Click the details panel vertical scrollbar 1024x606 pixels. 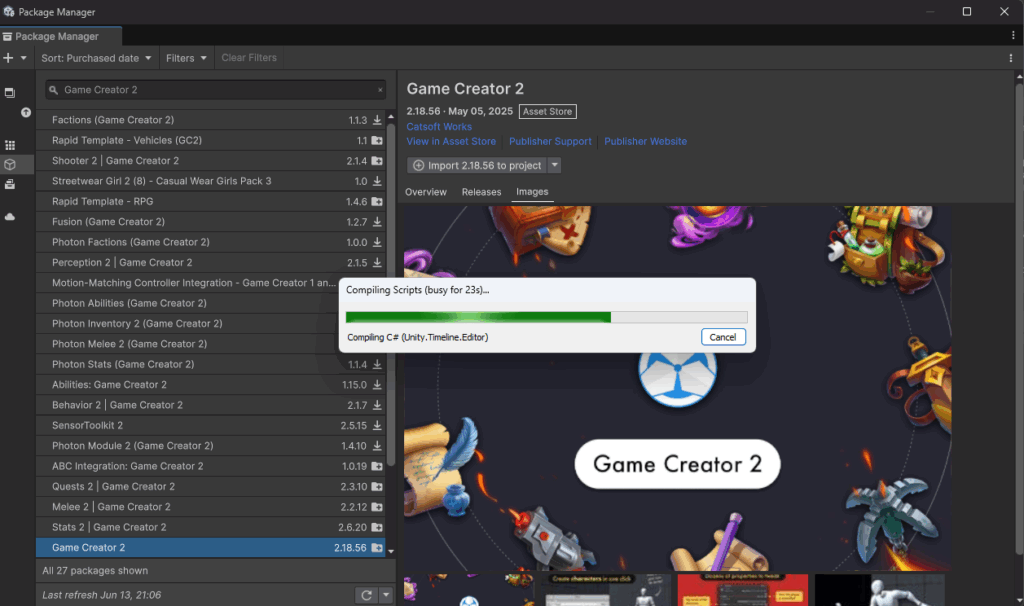[1019, 320]
